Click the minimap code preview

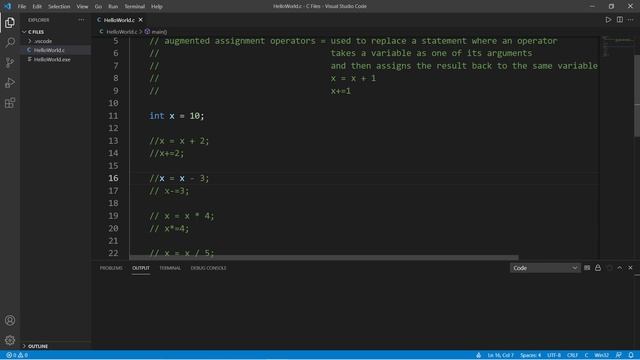pos(617,46)
